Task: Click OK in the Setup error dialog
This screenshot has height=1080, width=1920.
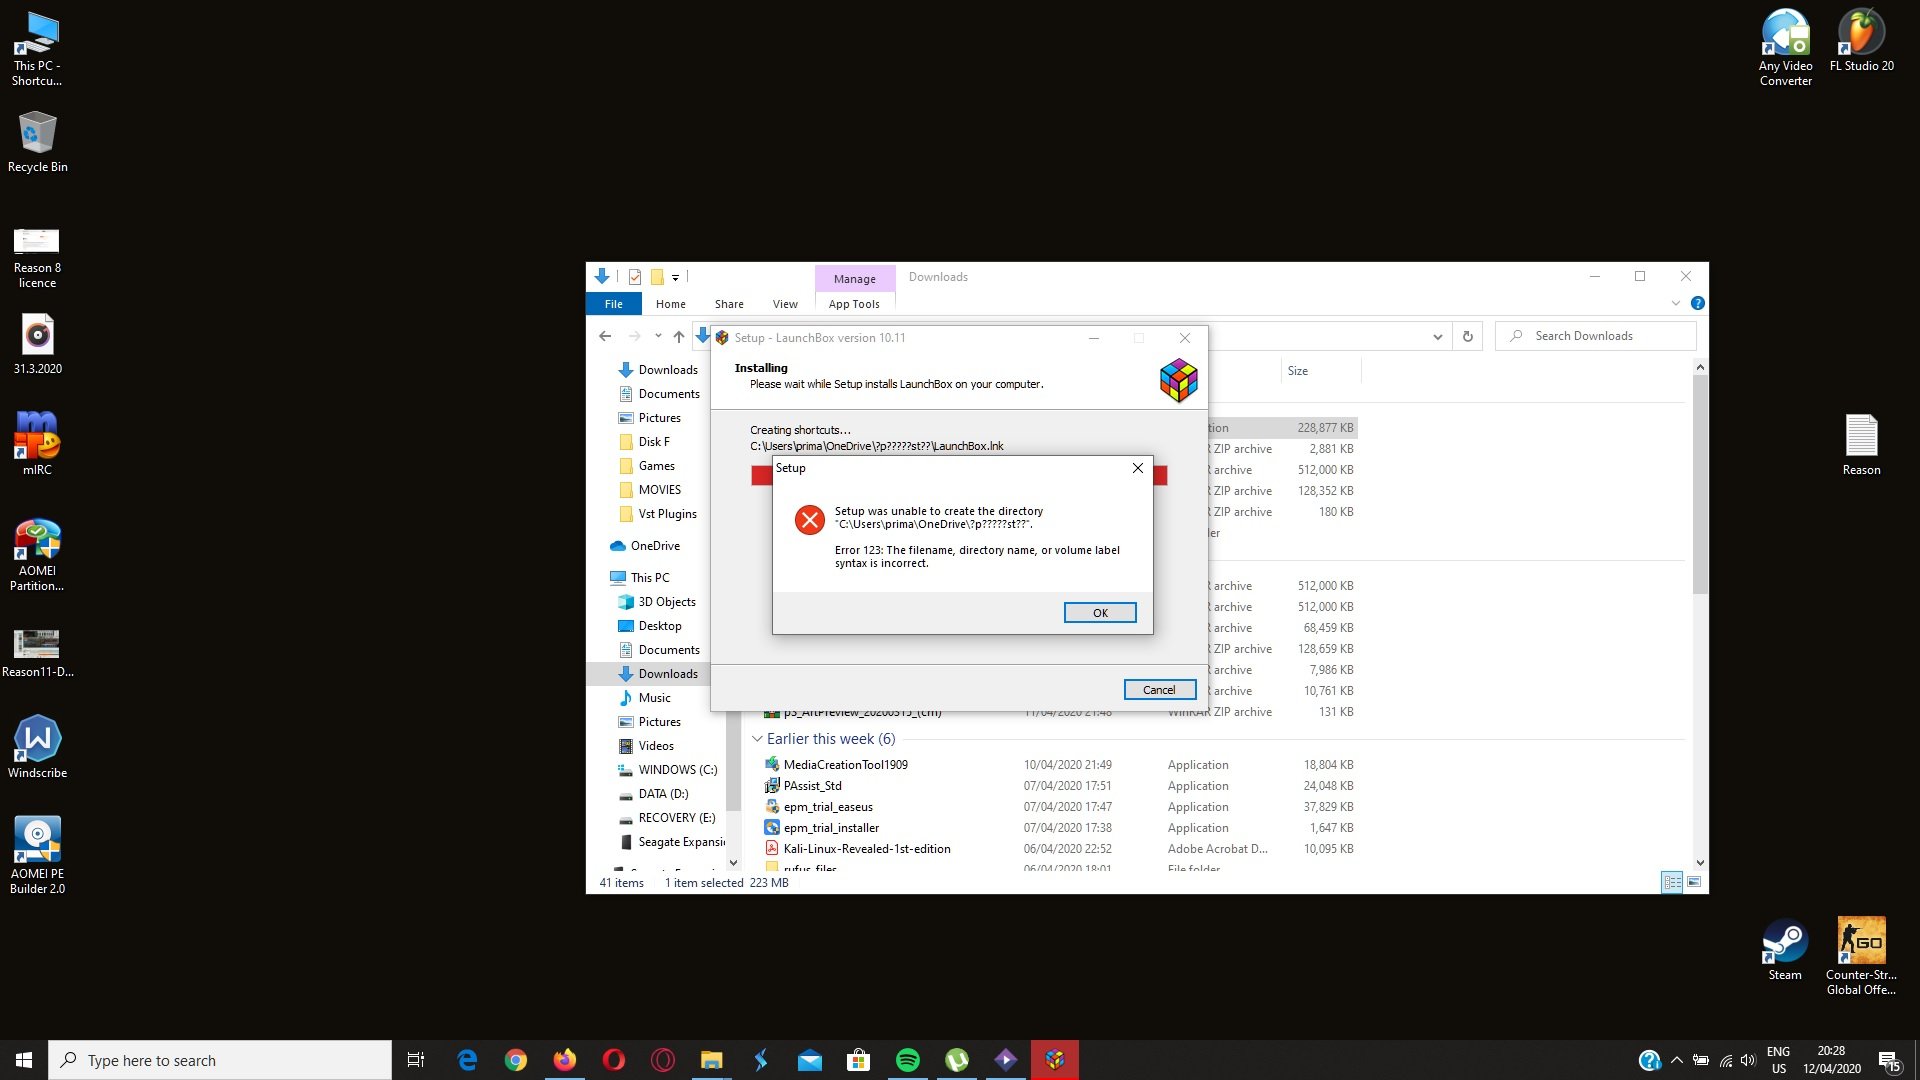Action: point(1099,613)
